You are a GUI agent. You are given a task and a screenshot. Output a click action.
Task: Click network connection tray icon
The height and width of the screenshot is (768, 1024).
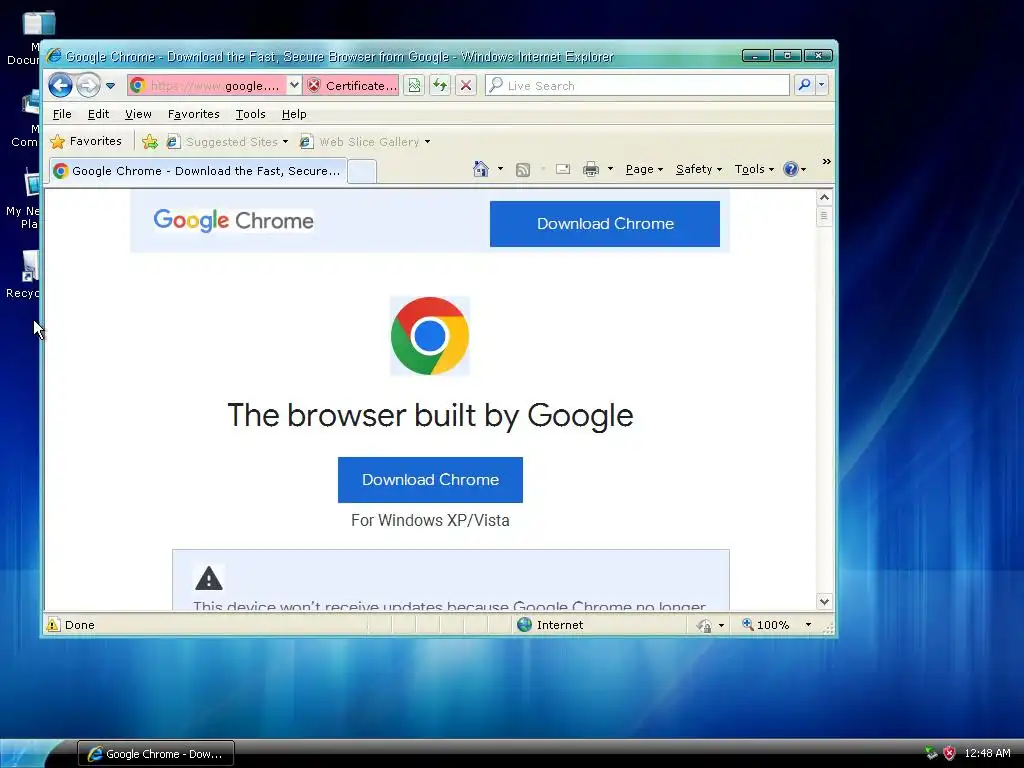(931, 753)
